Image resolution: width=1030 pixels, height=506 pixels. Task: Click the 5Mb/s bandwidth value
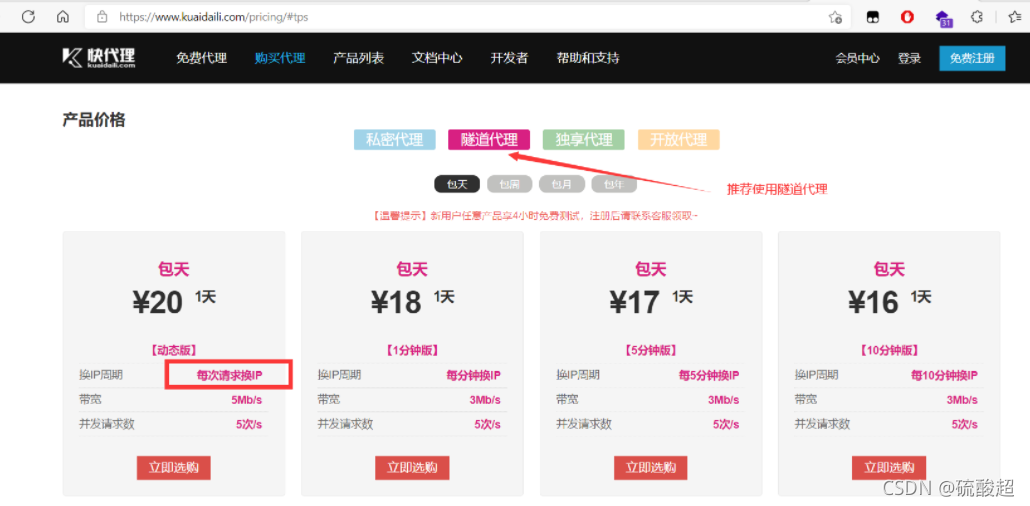coord(246,400)
